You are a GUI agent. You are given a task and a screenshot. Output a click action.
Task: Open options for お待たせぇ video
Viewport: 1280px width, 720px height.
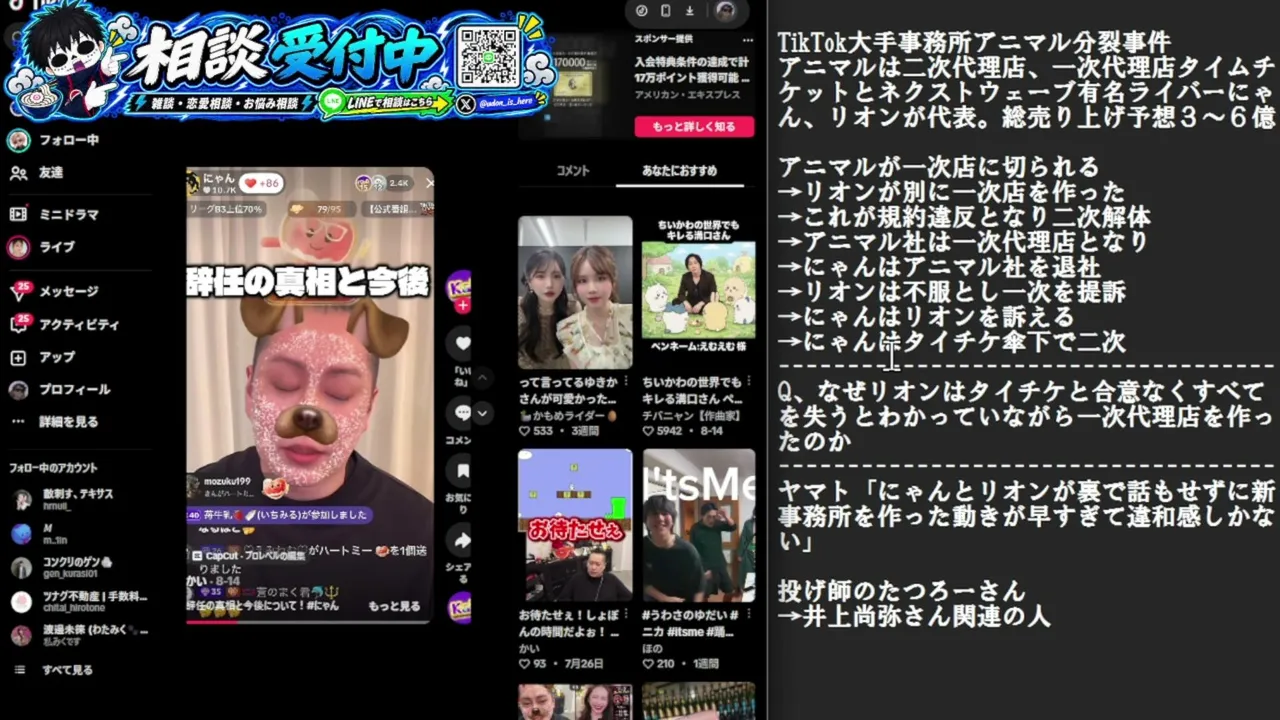click(627, 615)
